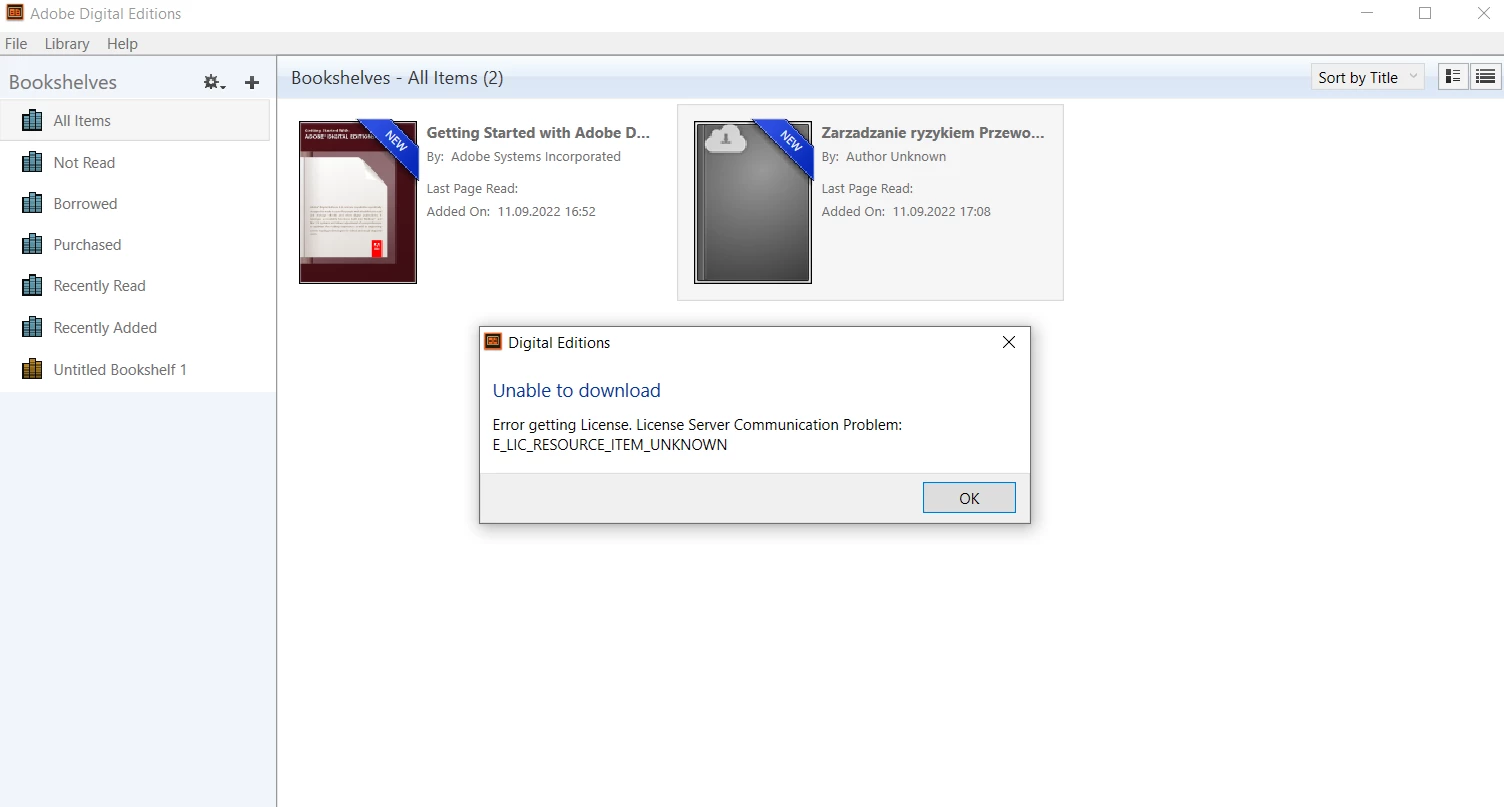Viewport: 1504px width, 807px height.
Task: Click Added On 11.09.2022 17:08 text
Action: coord(906,211)
